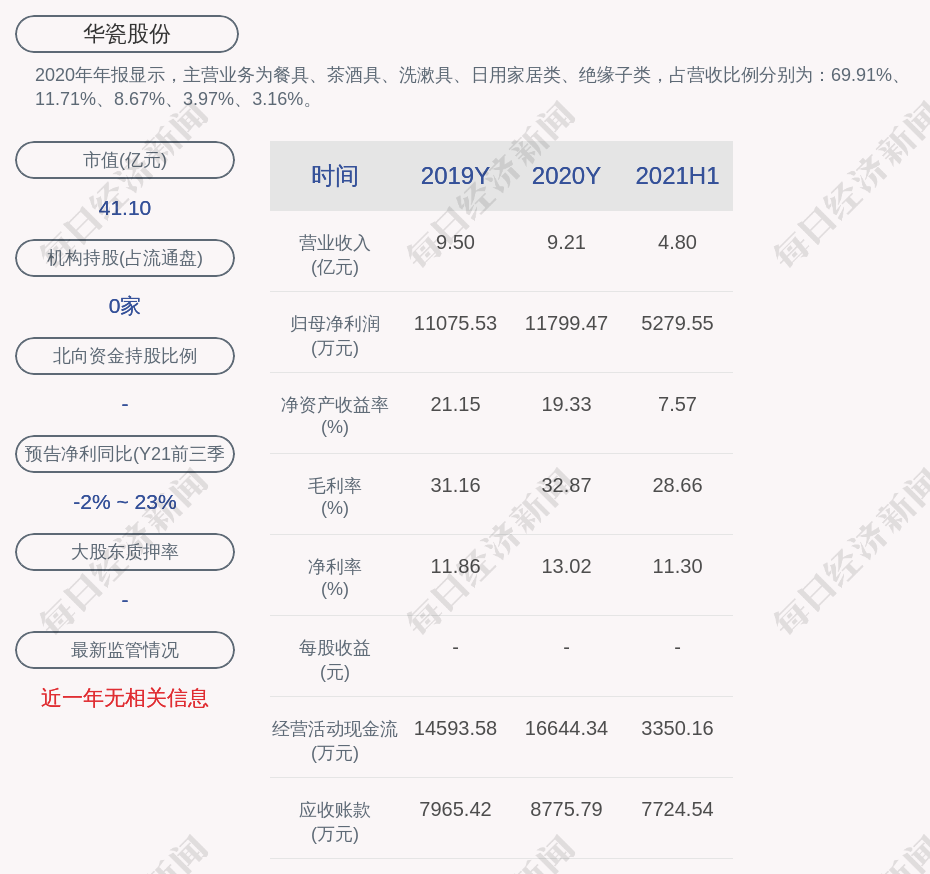This screenshot has height=874, width=930.
Task: Click the 营业收入(亿元) row label
Action: click(335, 254)
